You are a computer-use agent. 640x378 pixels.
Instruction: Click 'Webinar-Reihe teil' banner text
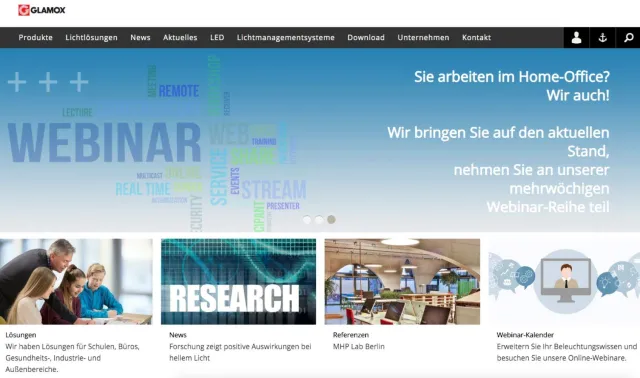pos(548,207)
